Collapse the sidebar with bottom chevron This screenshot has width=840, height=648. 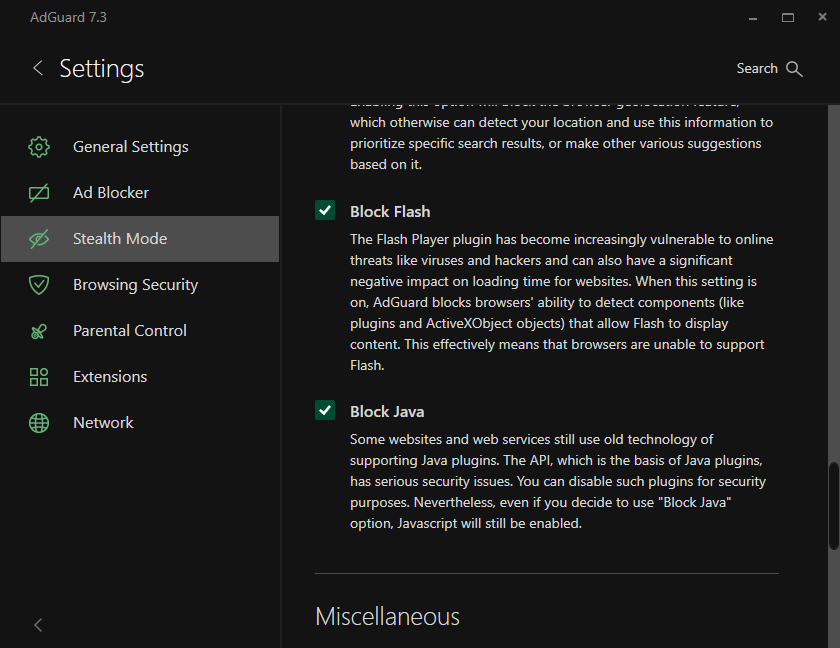(x=38, y=625)
